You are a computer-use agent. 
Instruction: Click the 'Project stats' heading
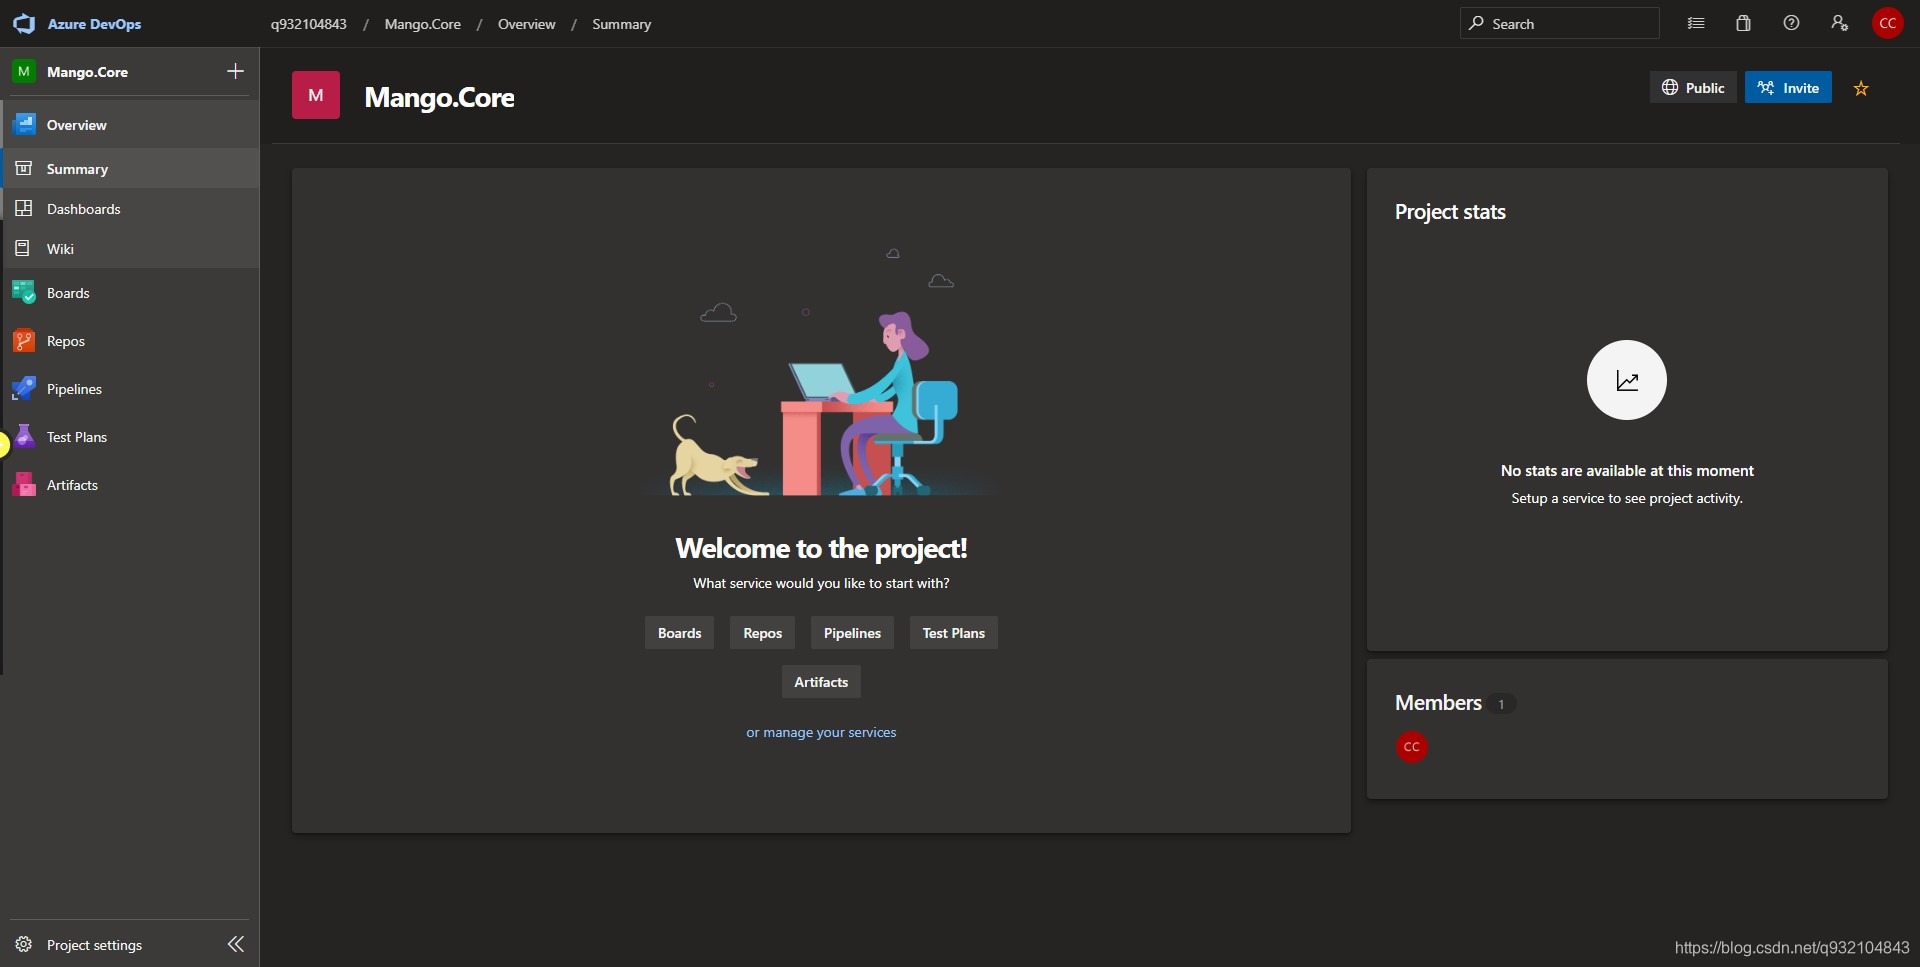[x=1450, y=212]
